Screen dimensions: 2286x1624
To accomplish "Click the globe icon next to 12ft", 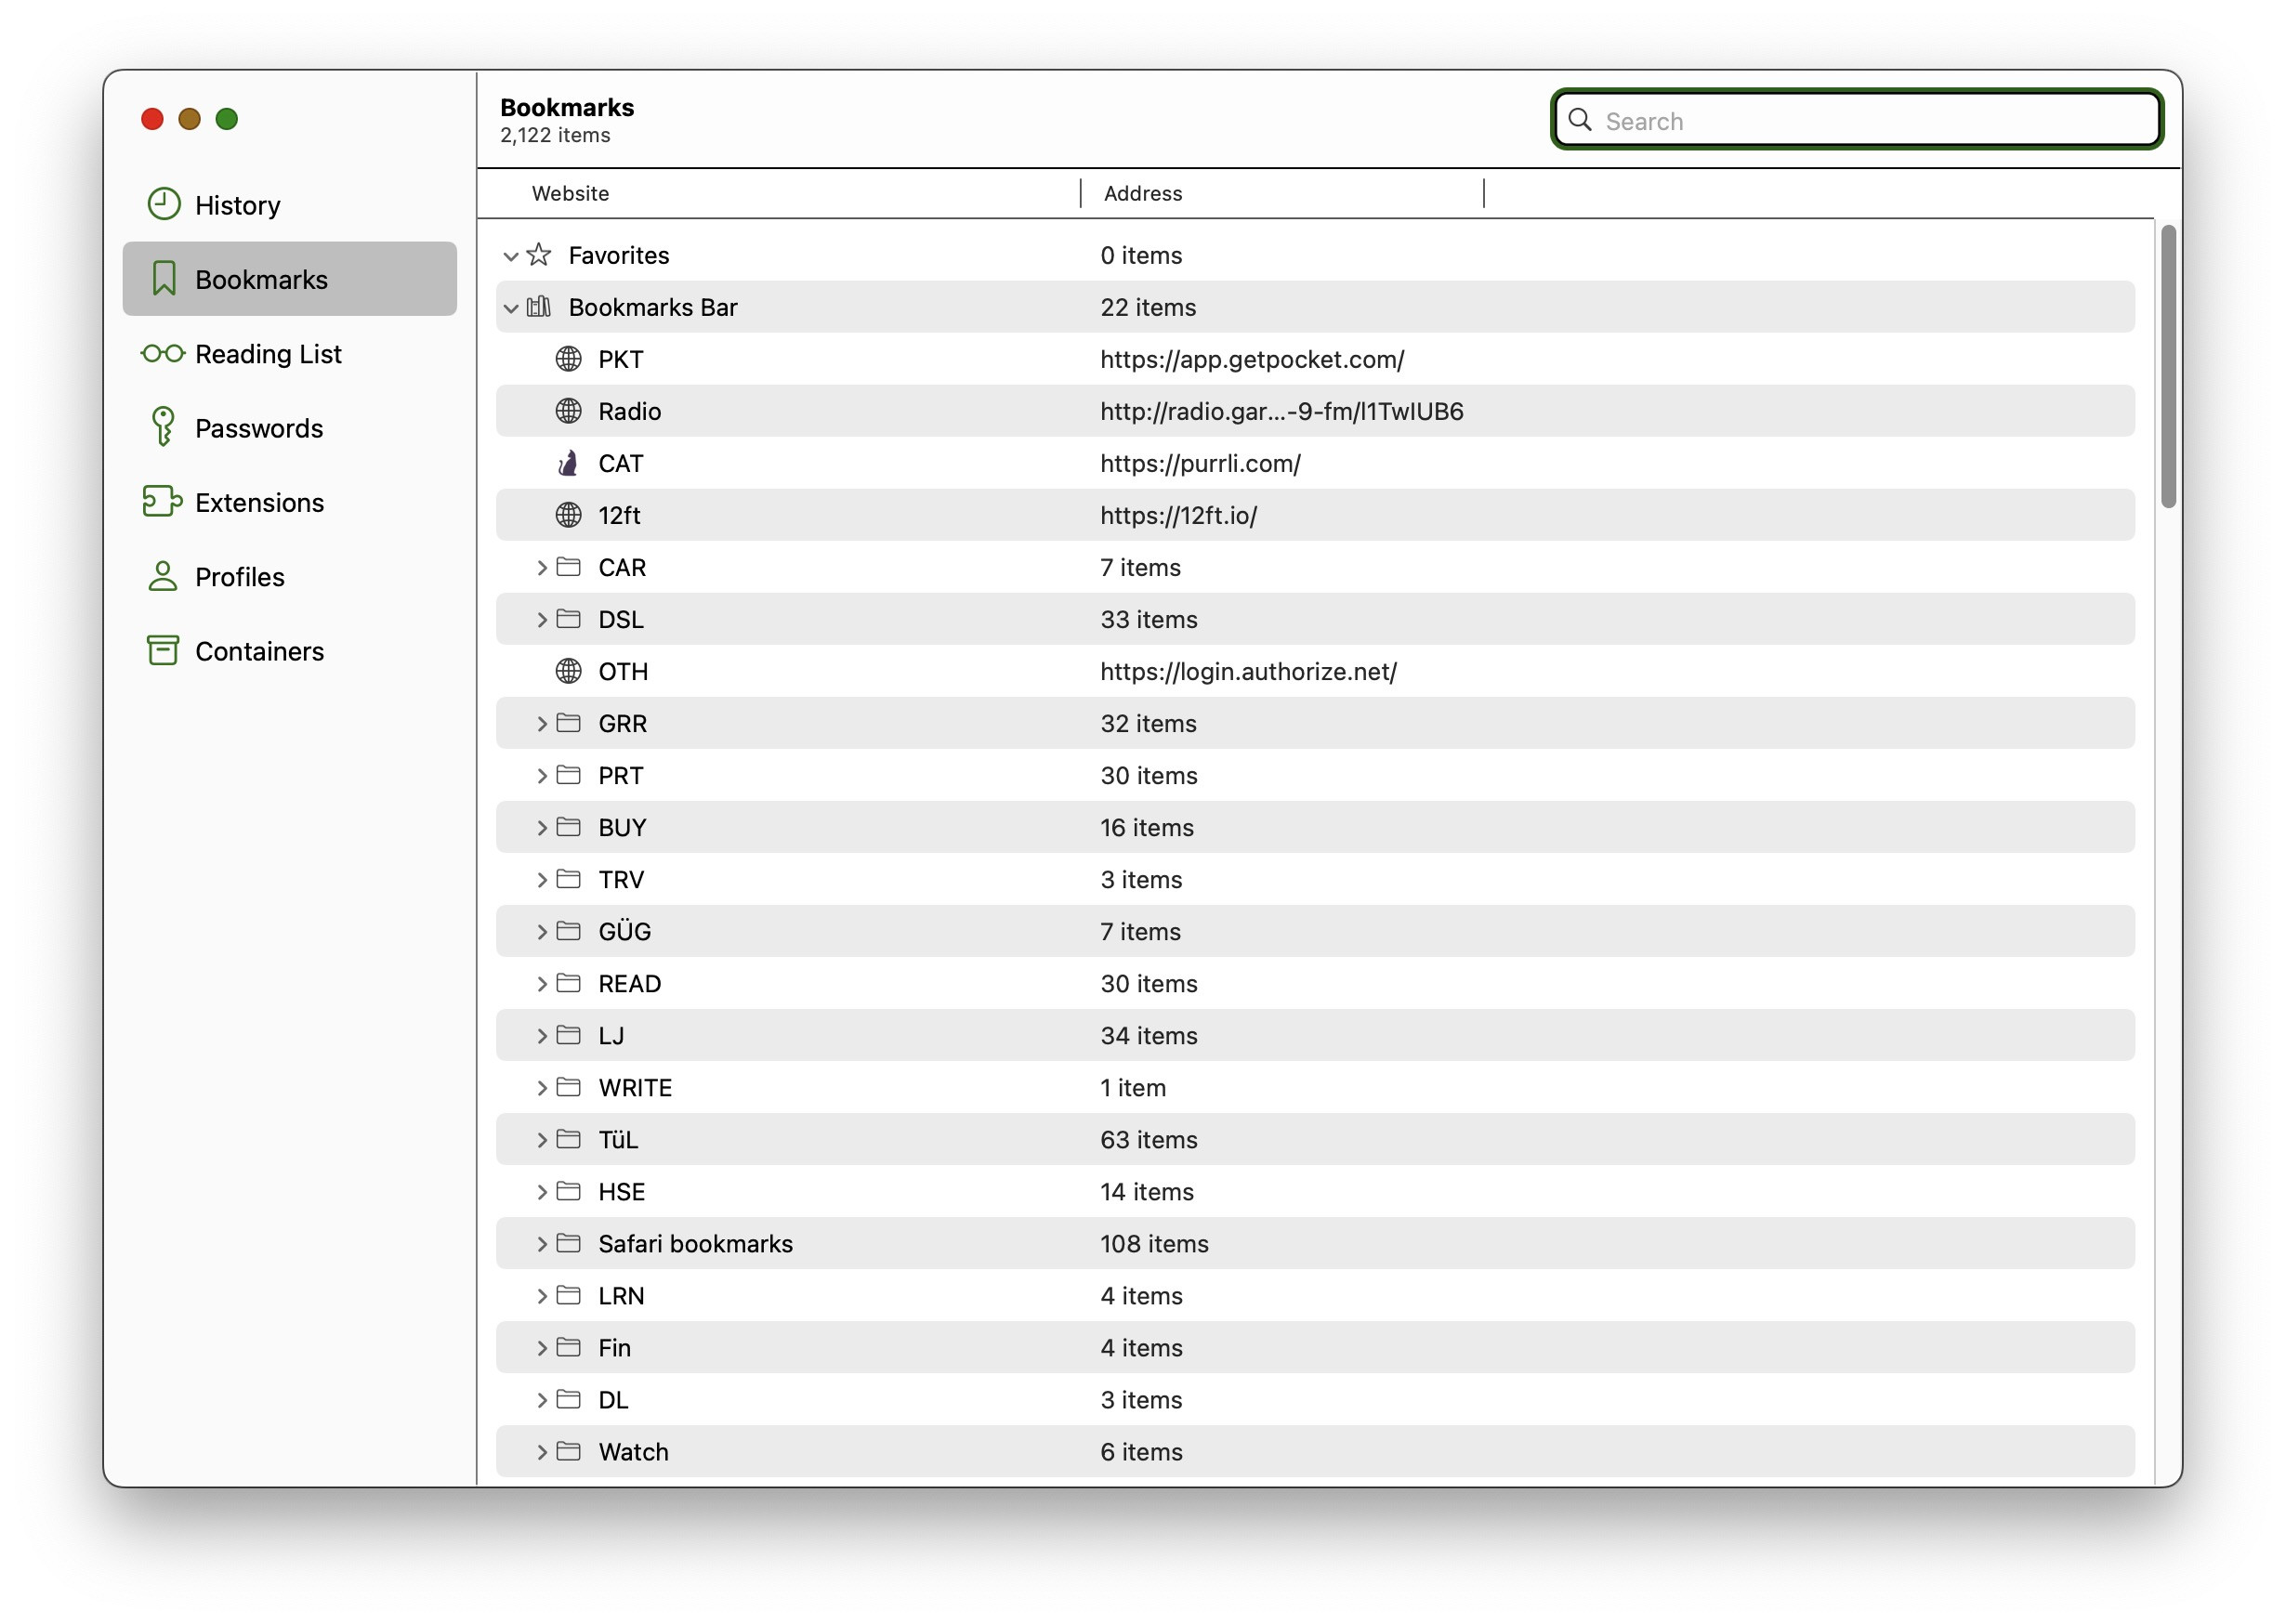I will click(x=568, y=515).
